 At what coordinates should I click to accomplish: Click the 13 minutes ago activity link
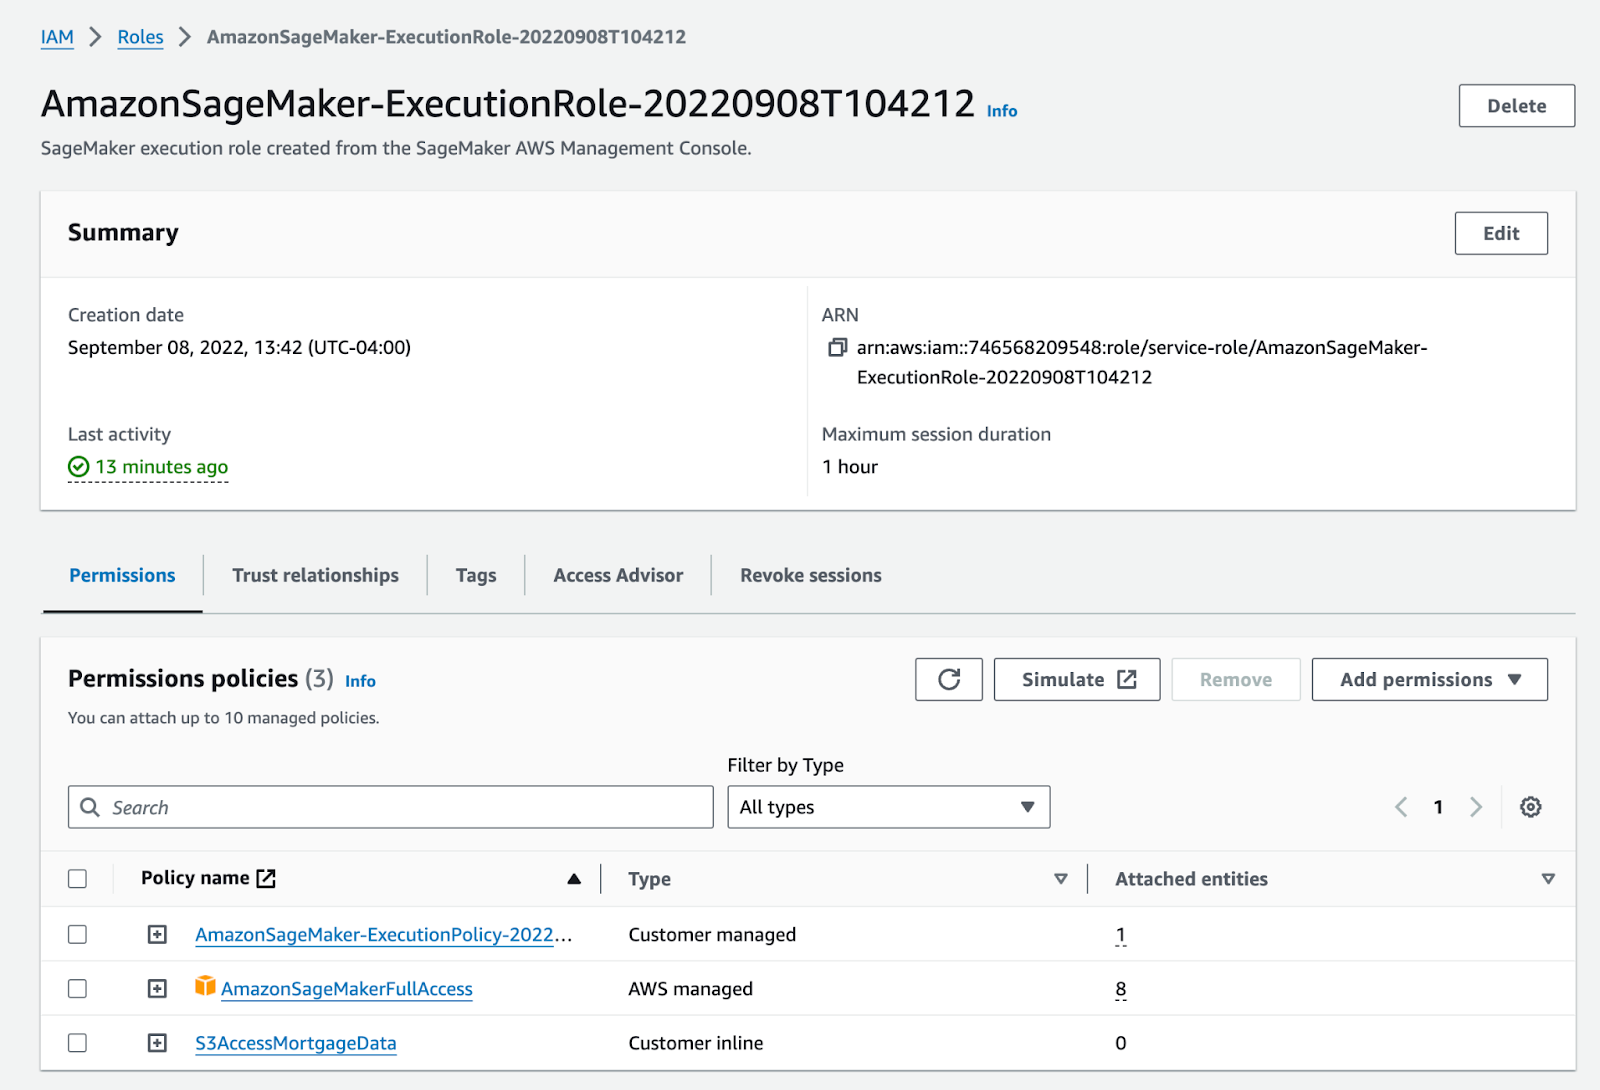click(161, 467)
